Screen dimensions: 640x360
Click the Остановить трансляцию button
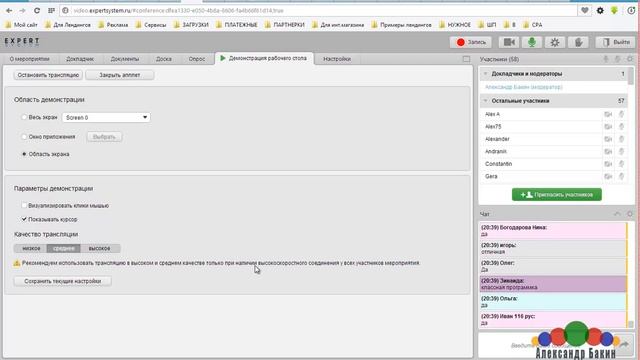point(48,75)
